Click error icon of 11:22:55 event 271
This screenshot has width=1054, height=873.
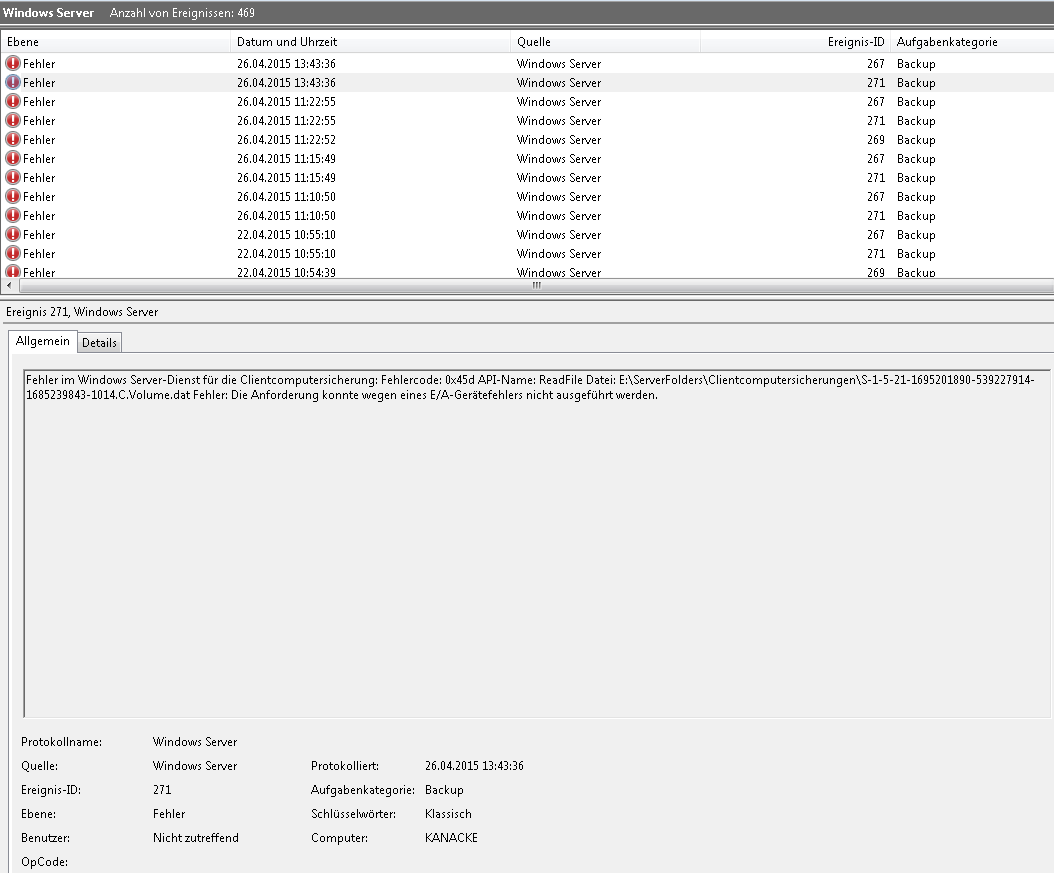tap(13, 120)
